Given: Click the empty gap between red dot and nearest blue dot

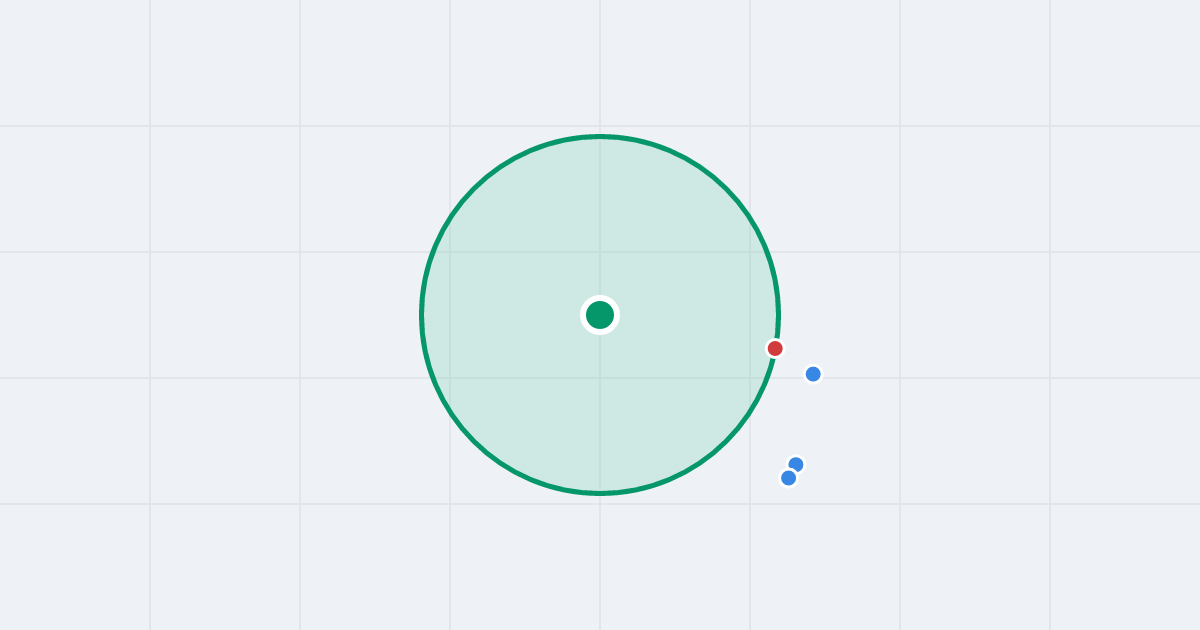Looking at the screenshot, I should click(794, 361).
